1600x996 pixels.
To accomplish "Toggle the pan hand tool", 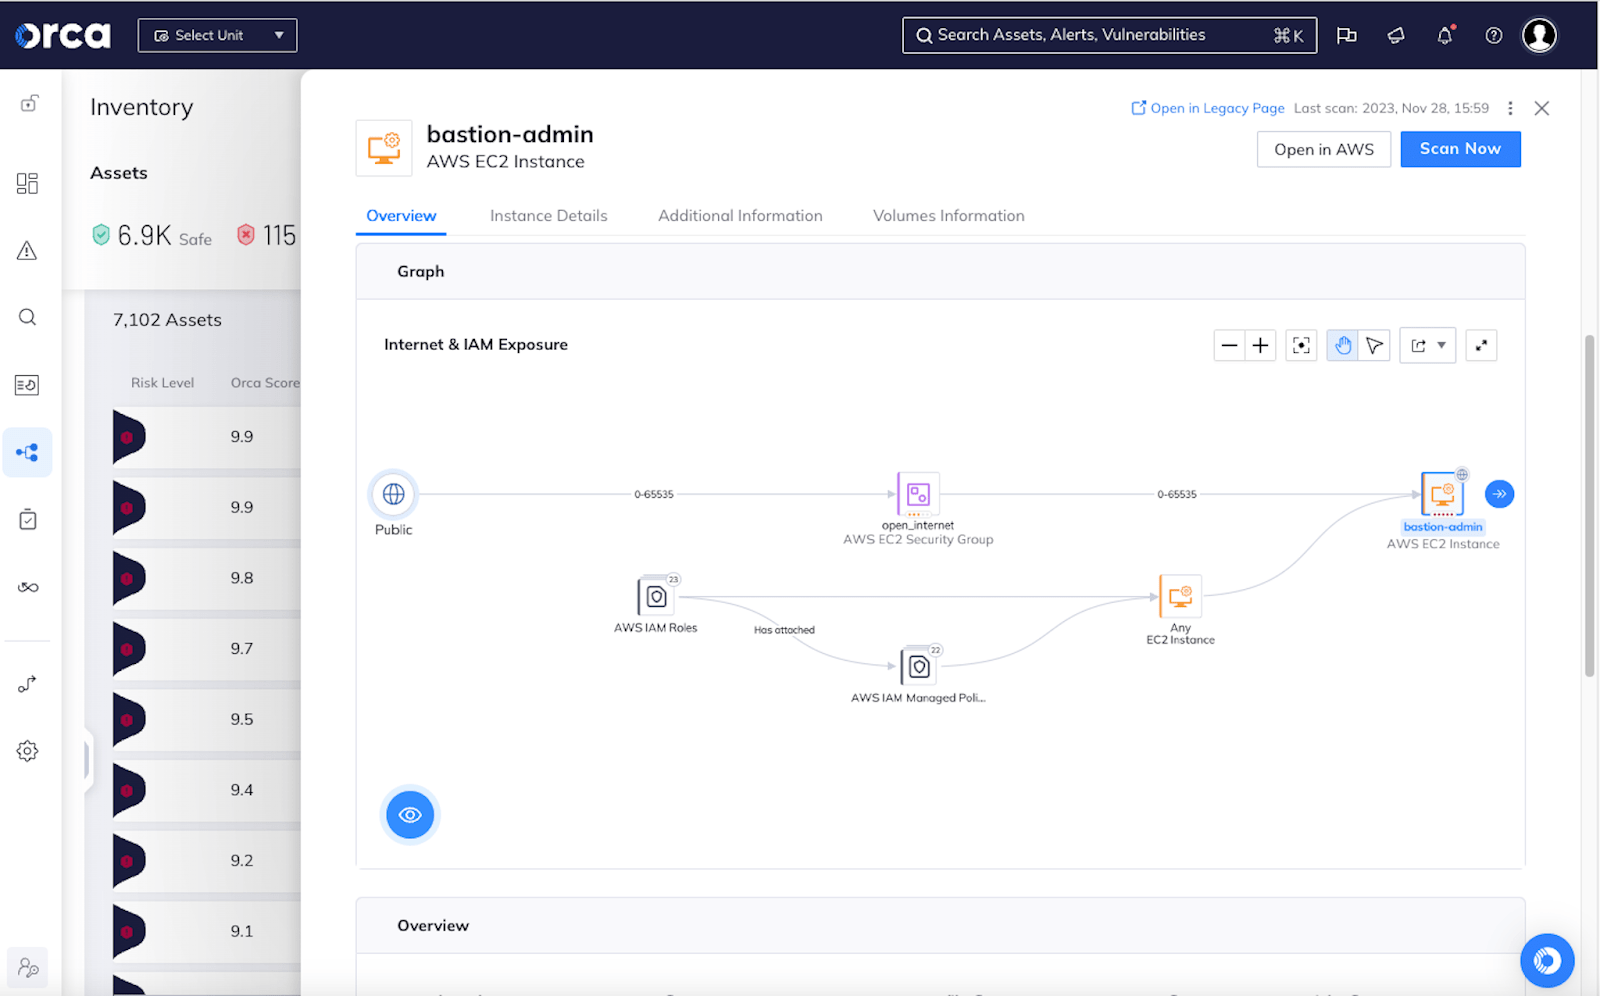I will pyautogui.click(x=1342, y=345).
